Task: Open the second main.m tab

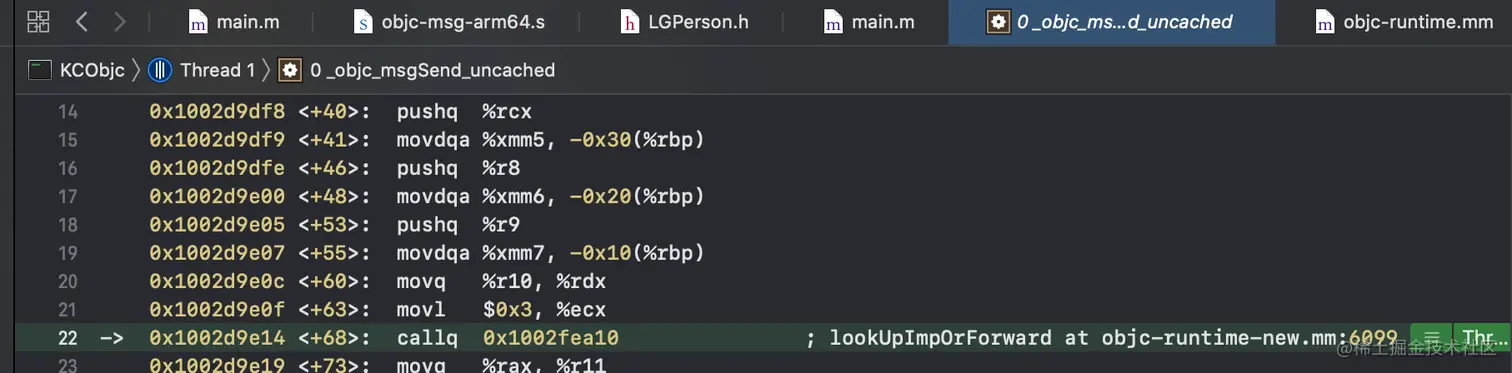Action: pyautogui.click(x=868, y=22)
